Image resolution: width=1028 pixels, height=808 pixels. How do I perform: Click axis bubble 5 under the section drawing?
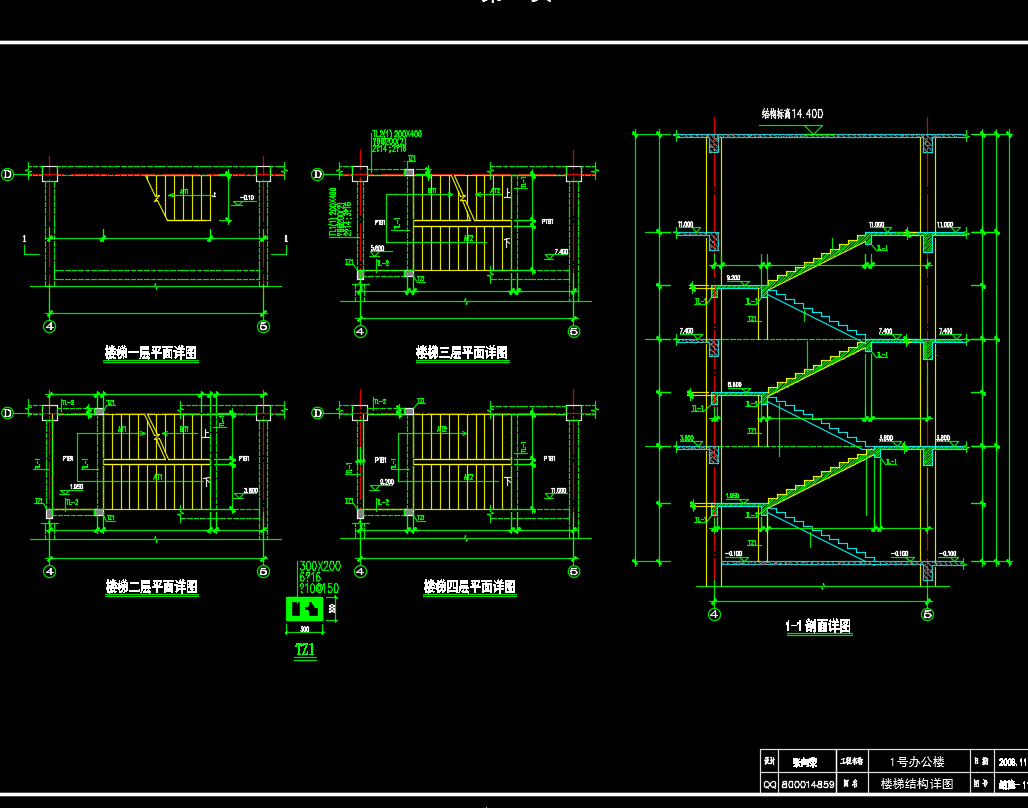[x=928, y=613]
